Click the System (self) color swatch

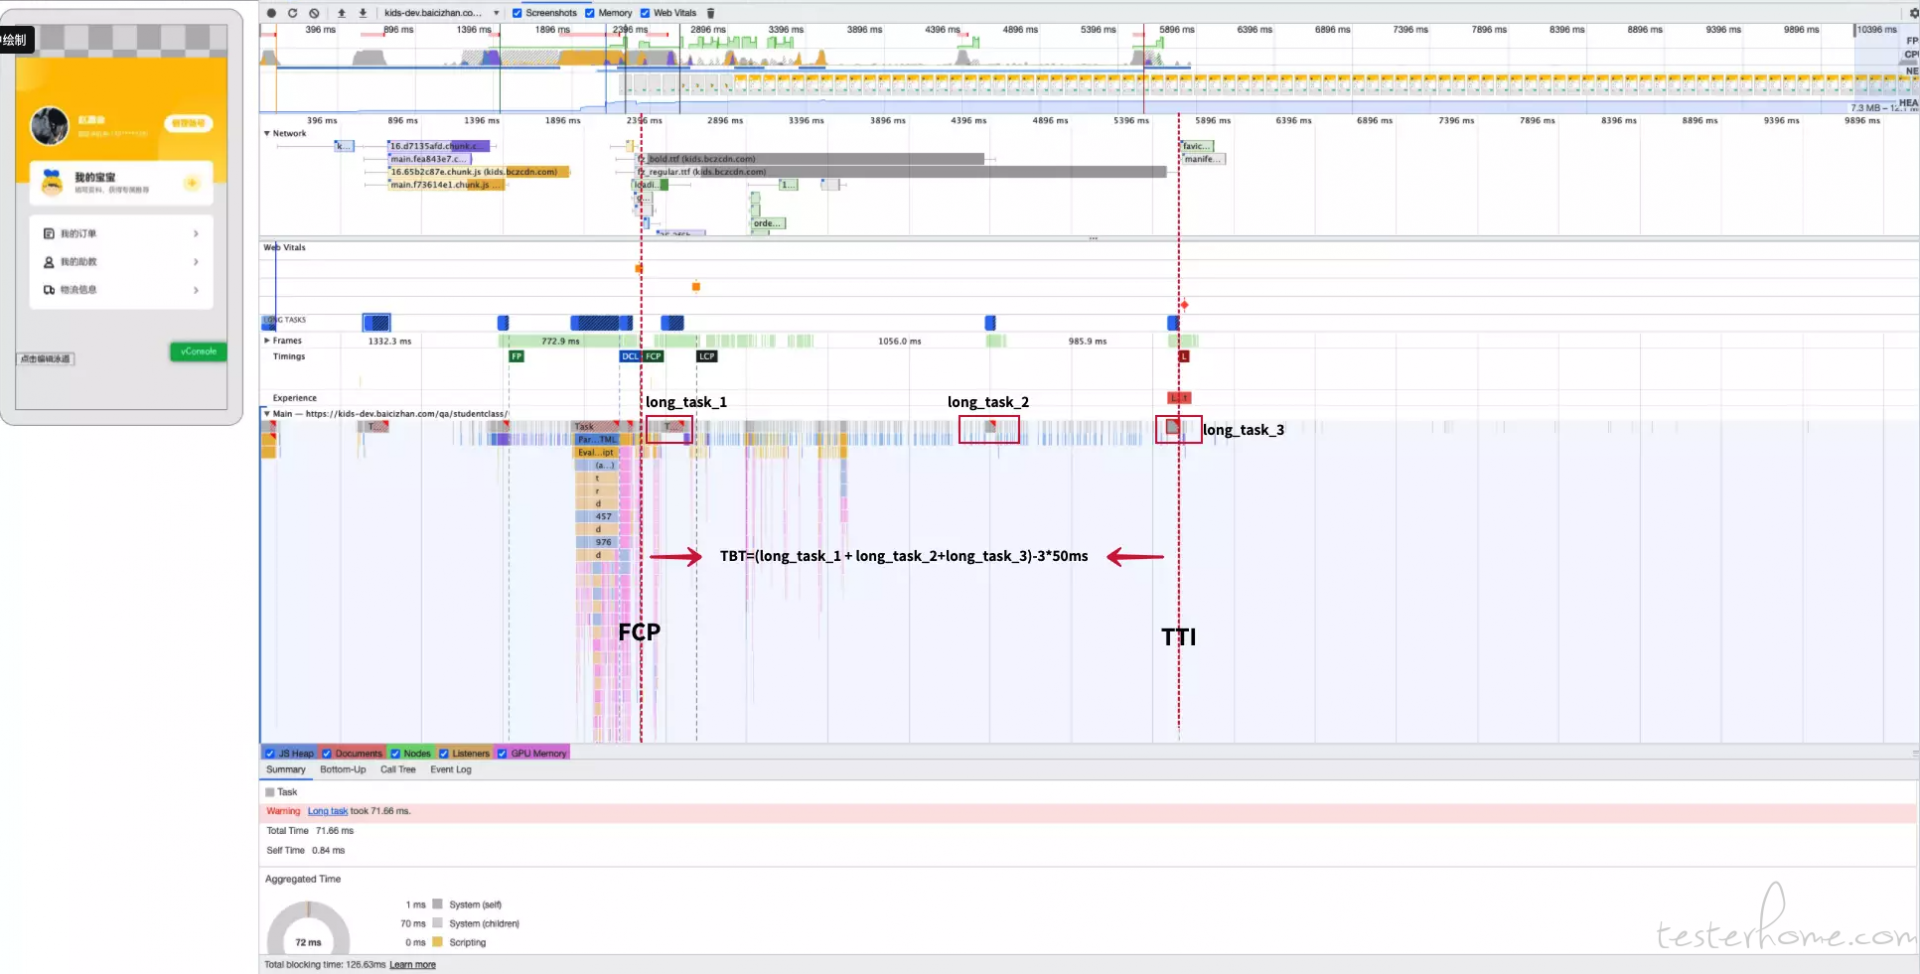tap(437, 904)
